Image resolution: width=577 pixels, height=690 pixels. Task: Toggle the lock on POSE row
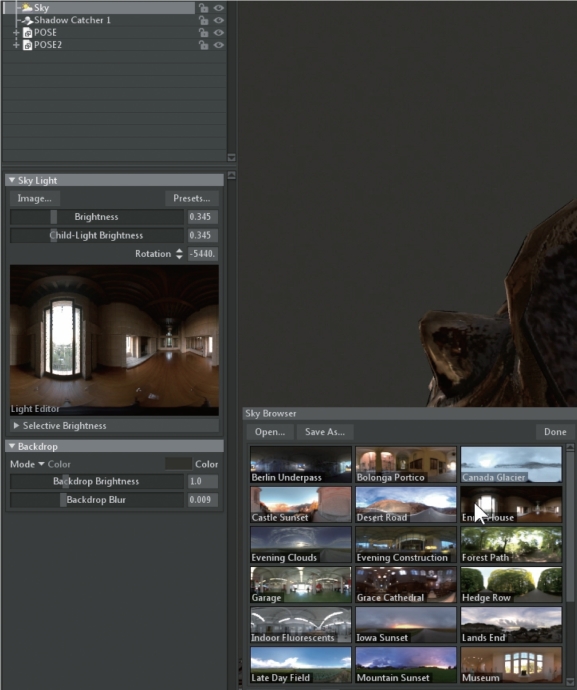203,33
